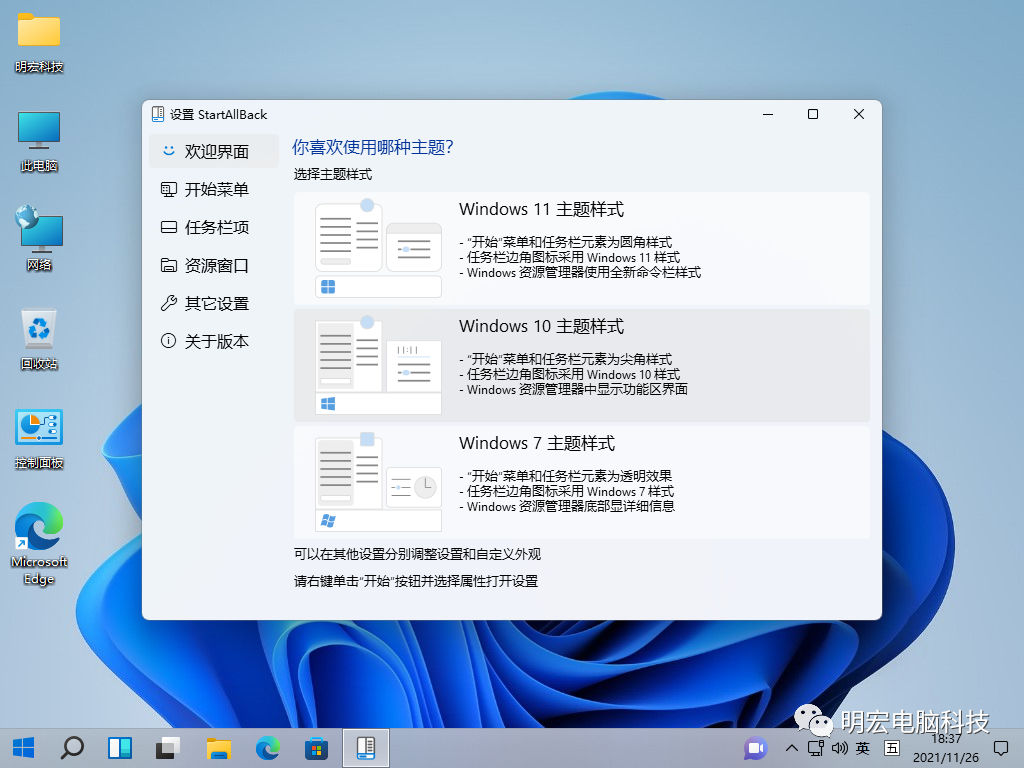The width and height of the screenshot is (1024, 768).
Task: Toggle the 英 input language indicator
Action: coord(863,748)
